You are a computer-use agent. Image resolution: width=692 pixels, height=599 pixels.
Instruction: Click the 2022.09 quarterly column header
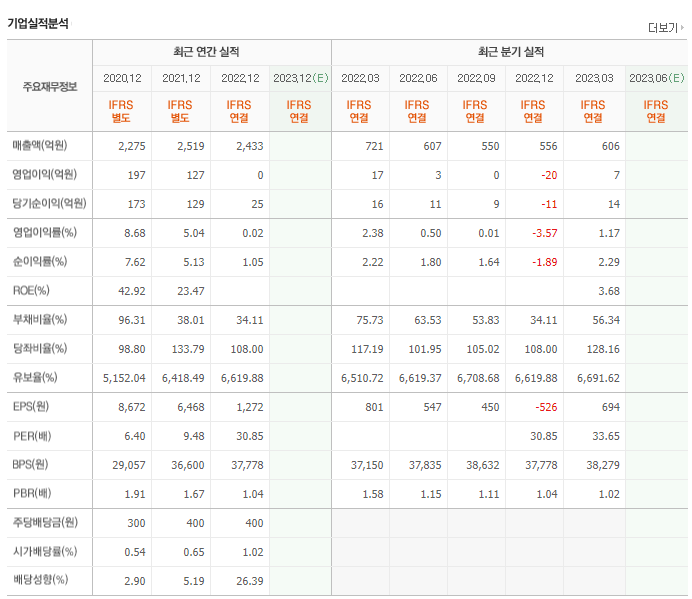[476, 78]
